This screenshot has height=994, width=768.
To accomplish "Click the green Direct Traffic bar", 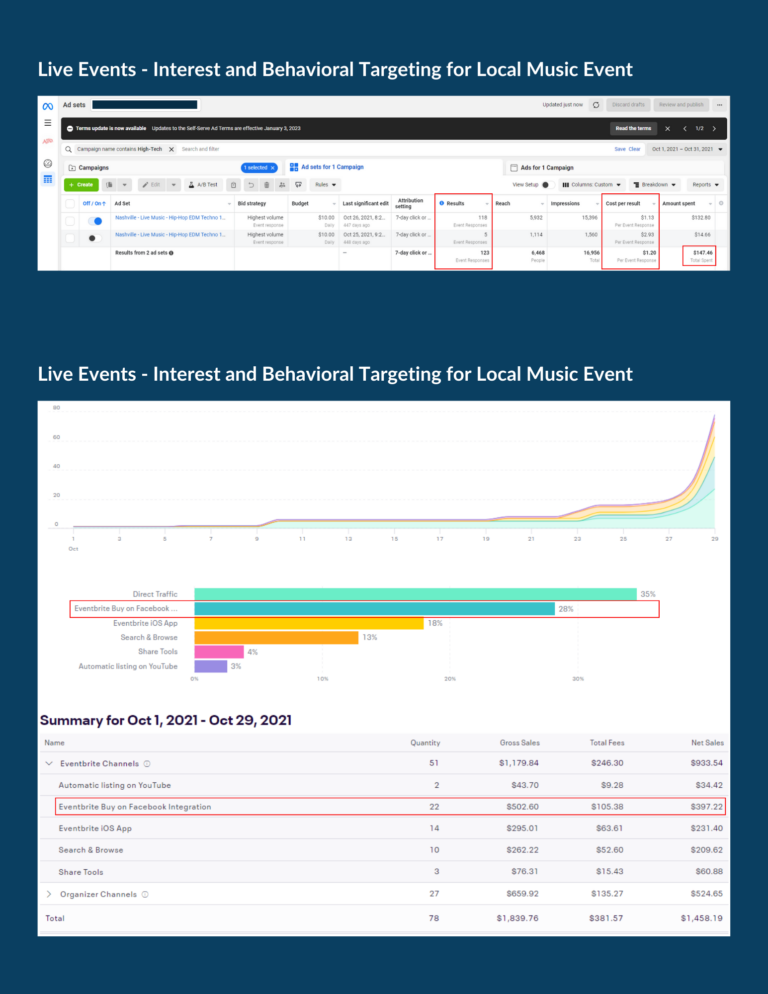I will [415, 594].
